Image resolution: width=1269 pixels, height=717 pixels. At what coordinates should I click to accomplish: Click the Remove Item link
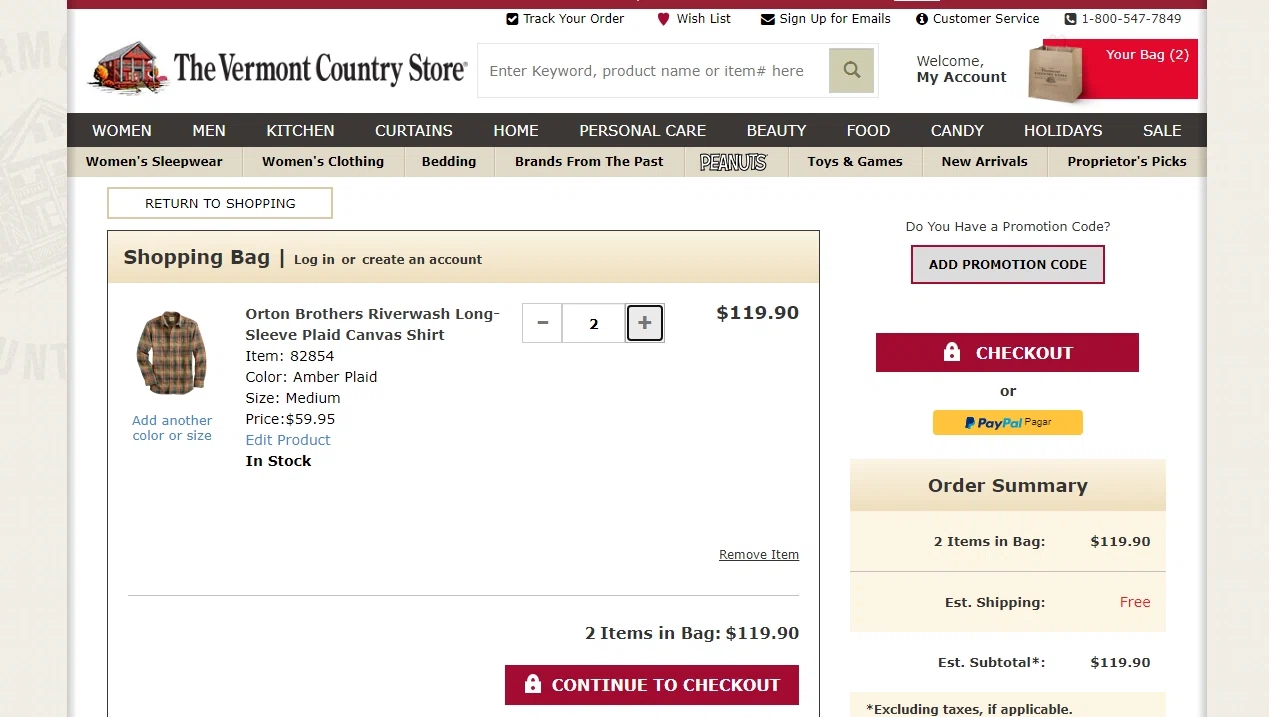(x=759, y=555)
